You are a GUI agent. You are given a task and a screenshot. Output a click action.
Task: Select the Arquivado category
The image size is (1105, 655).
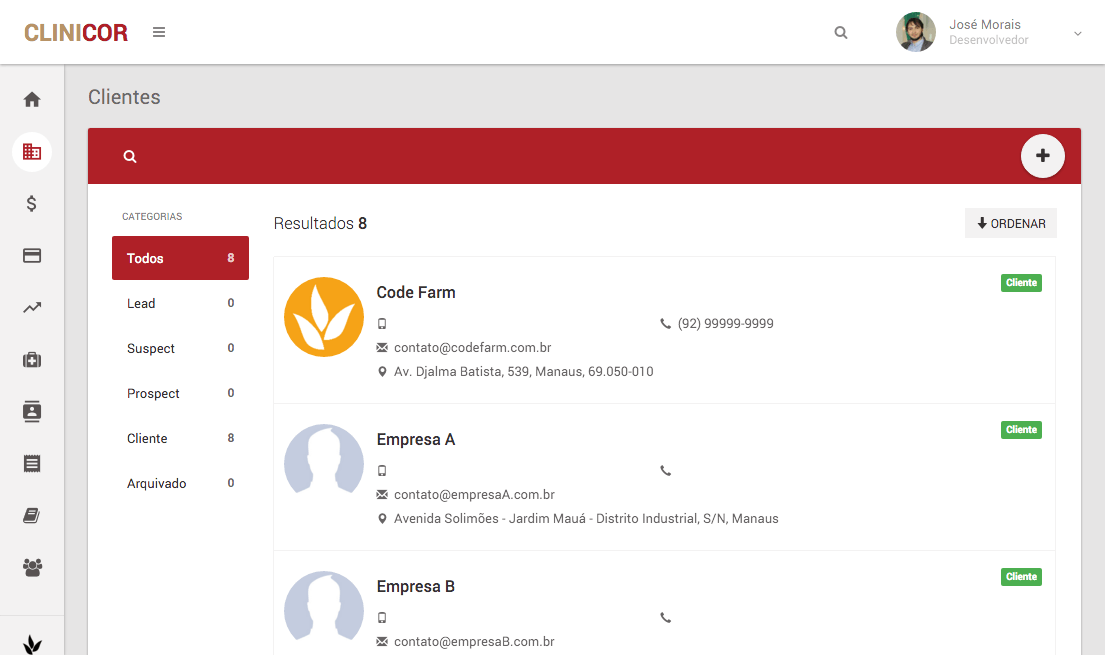coord(180,484)
